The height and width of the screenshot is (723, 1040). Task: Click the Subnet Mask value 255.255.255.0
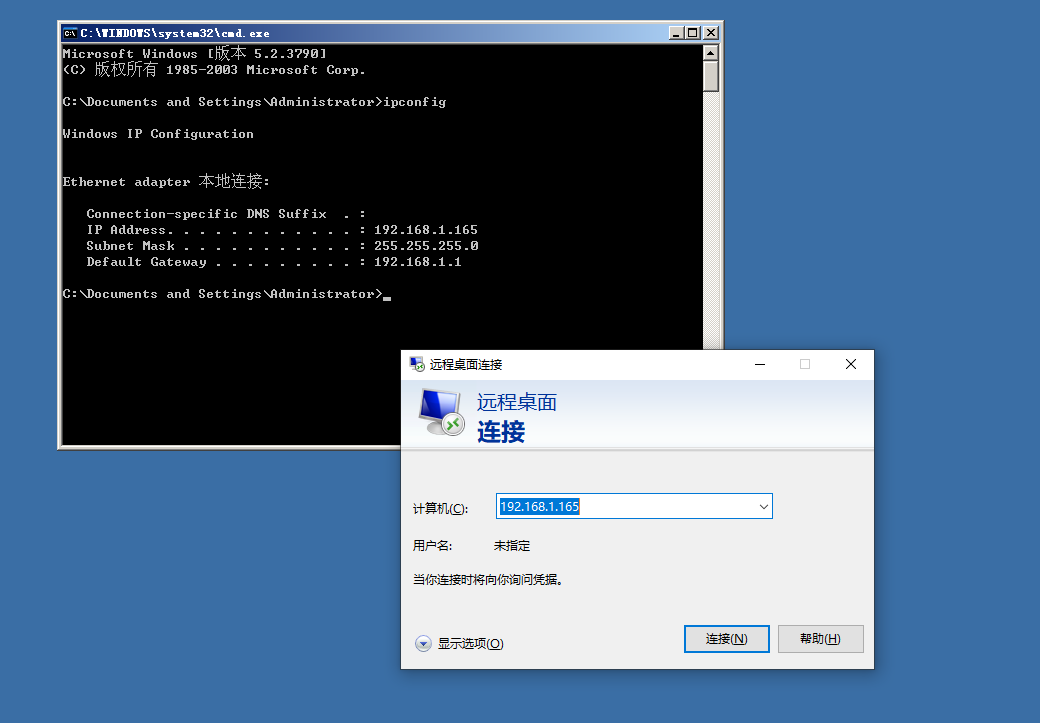[x=426, y=246]
